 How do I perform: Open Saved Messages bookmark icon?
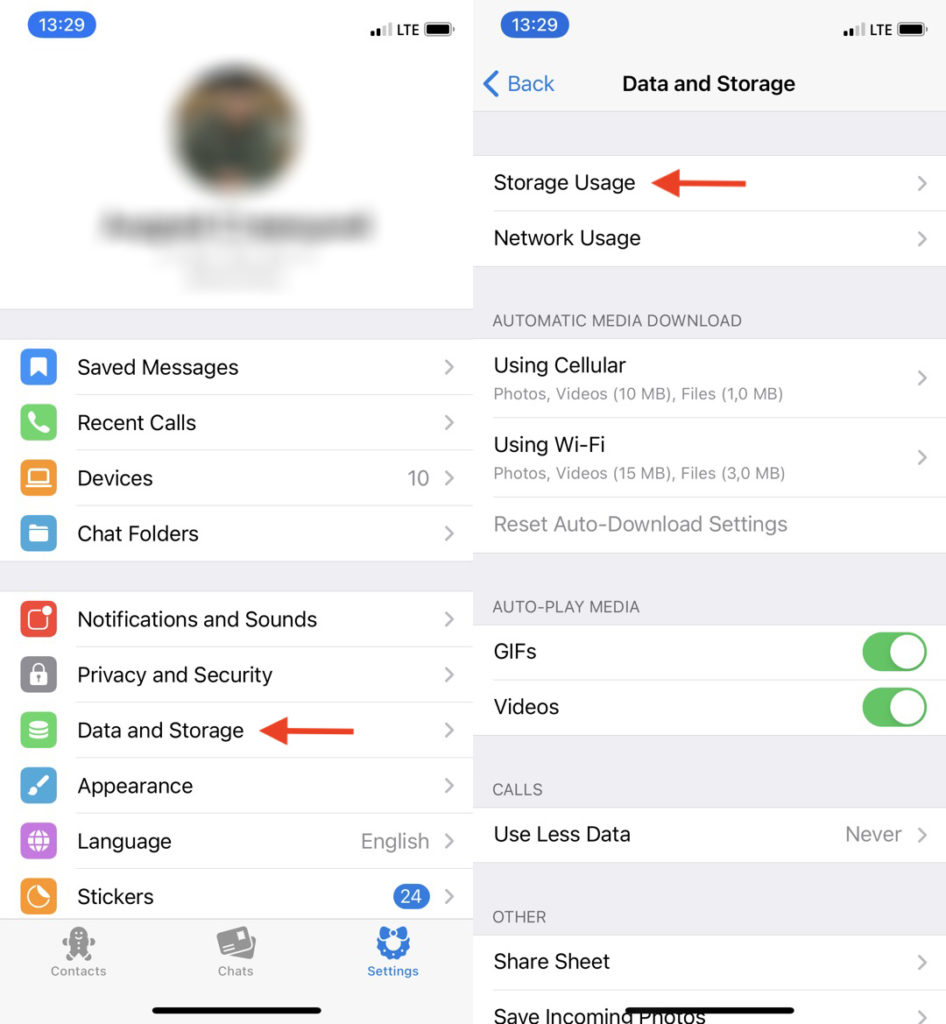click(39, 367)
